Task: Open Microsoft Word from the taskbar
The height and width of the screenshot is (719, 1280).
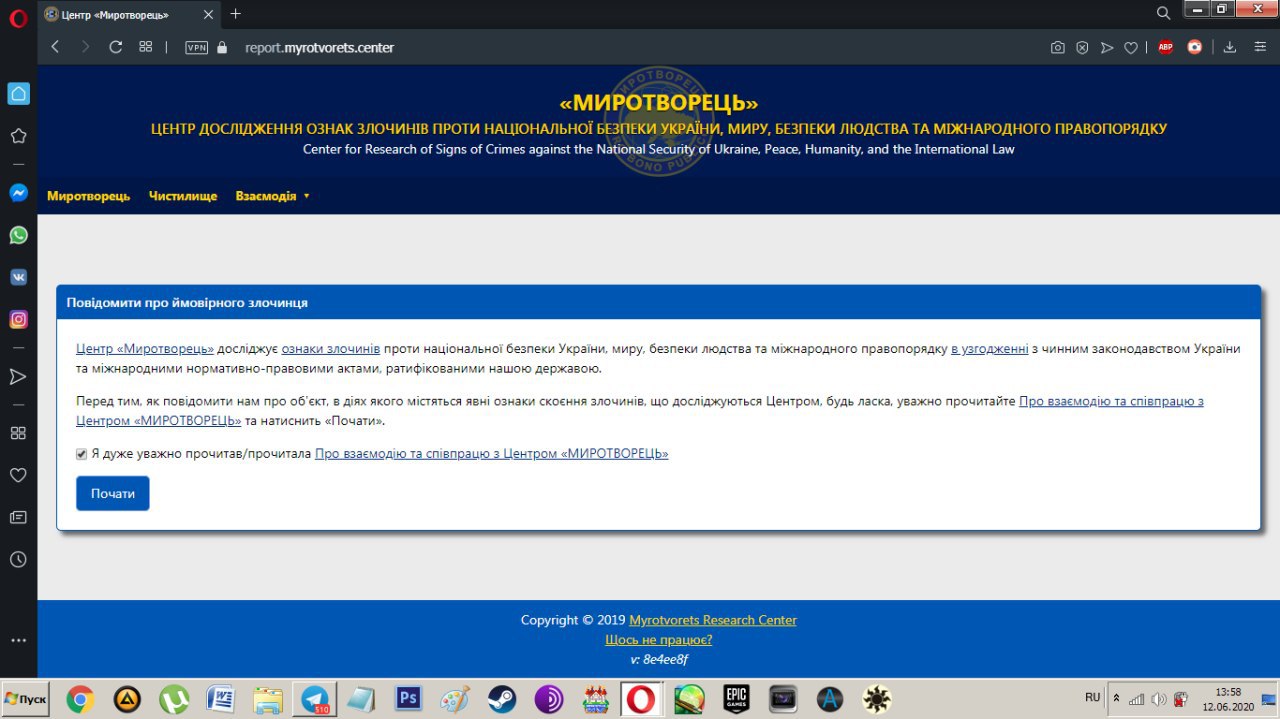Action: click(220, 698)
